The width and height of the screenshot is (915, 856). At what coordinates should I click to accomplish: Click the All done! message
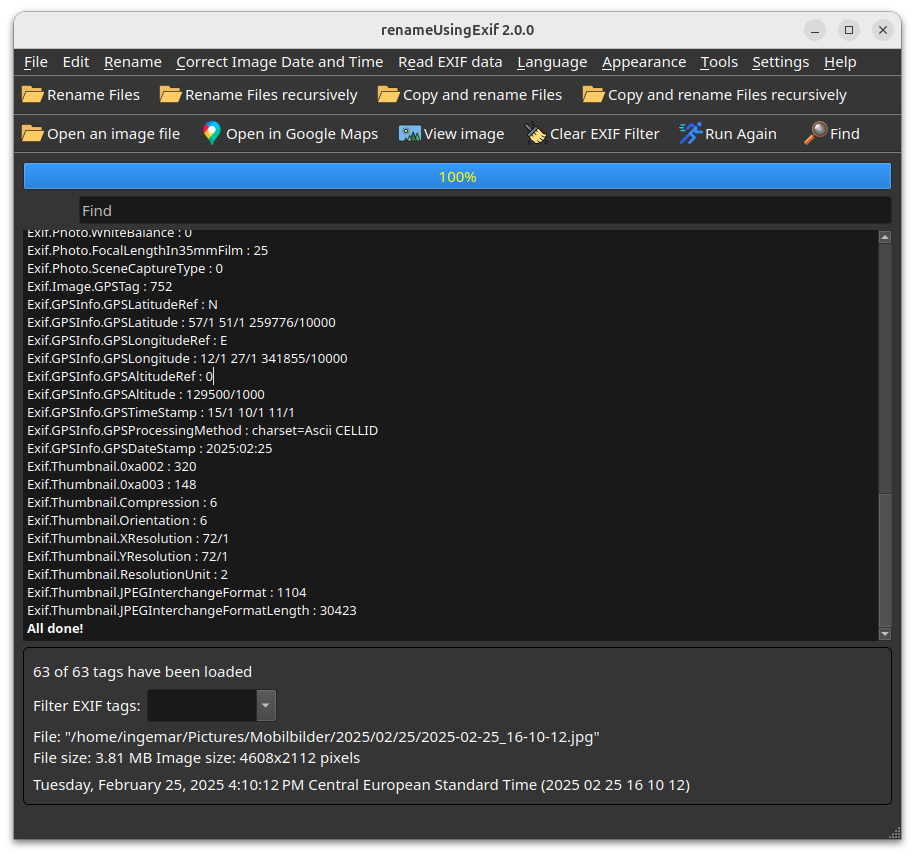(55, 628)
